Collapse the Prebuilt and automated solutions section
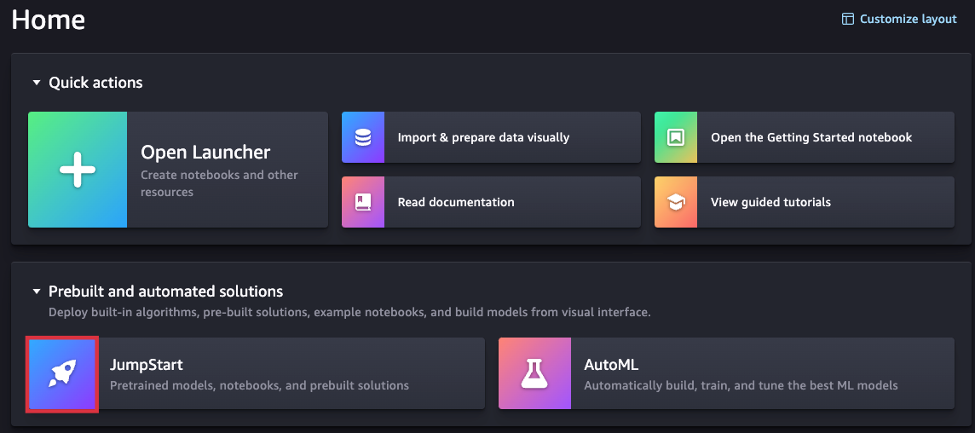The height and width of the screenshot is (433, 977). tap(36, 291)
